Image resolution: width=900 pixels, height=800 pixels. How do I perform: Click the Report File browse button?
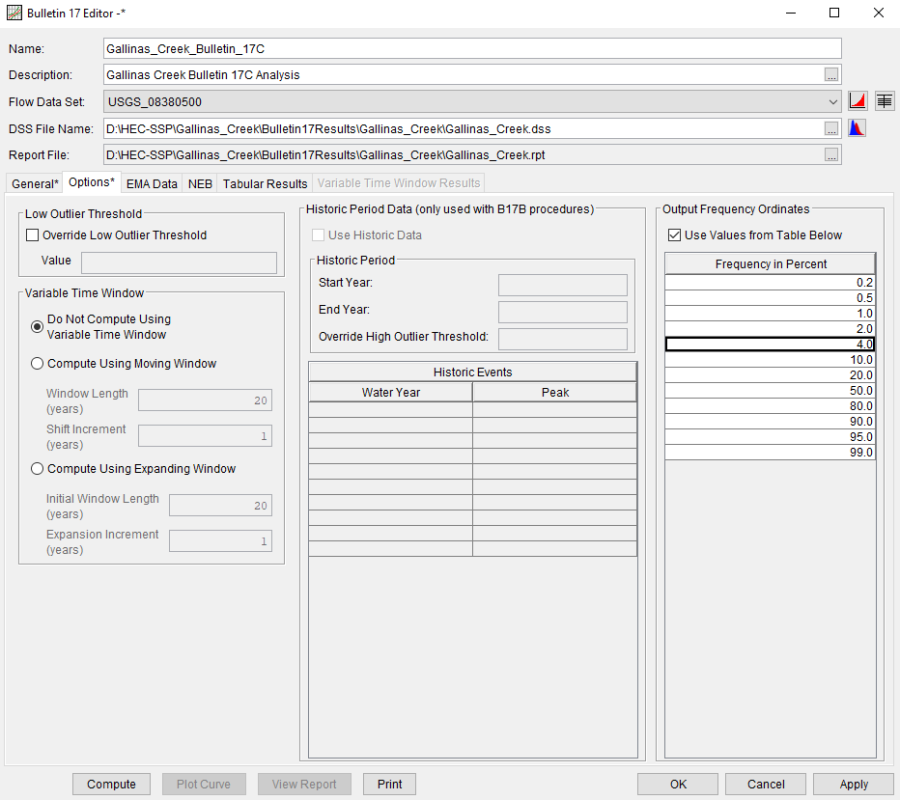coord(831,155)
